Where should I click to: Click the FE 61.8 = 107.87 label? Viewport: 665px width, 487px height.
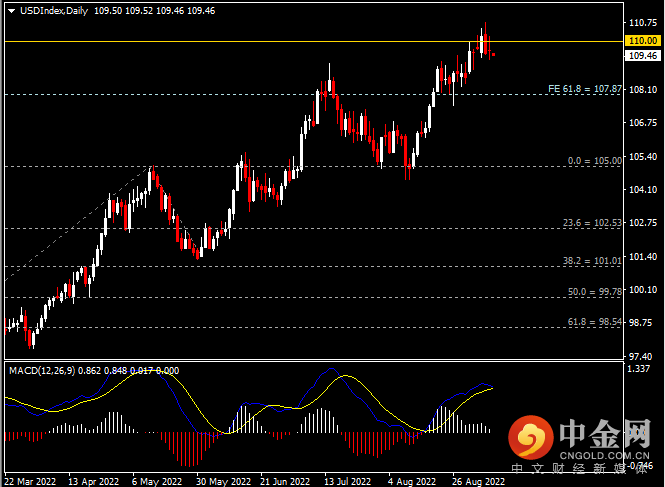585,89
